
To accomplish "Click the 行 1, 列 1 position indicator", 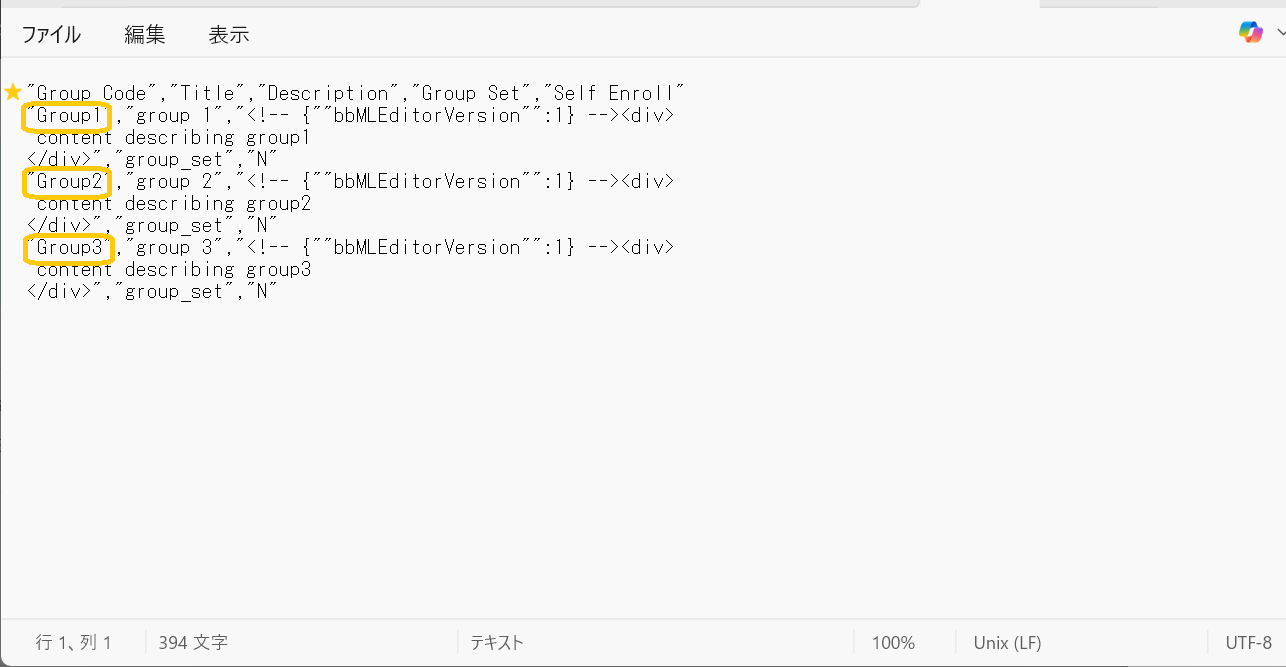I will click(x=74, y=643).
